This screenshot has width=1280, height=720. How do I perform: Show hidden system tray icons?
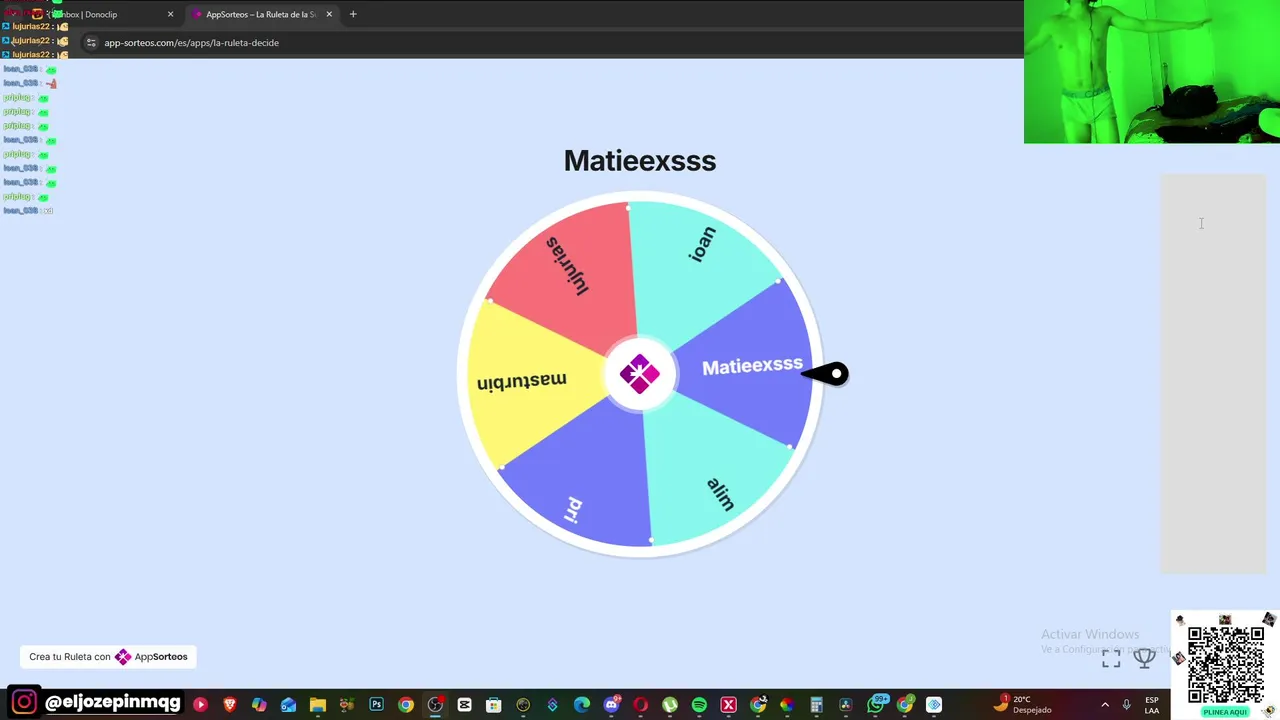pos(1105,705)
